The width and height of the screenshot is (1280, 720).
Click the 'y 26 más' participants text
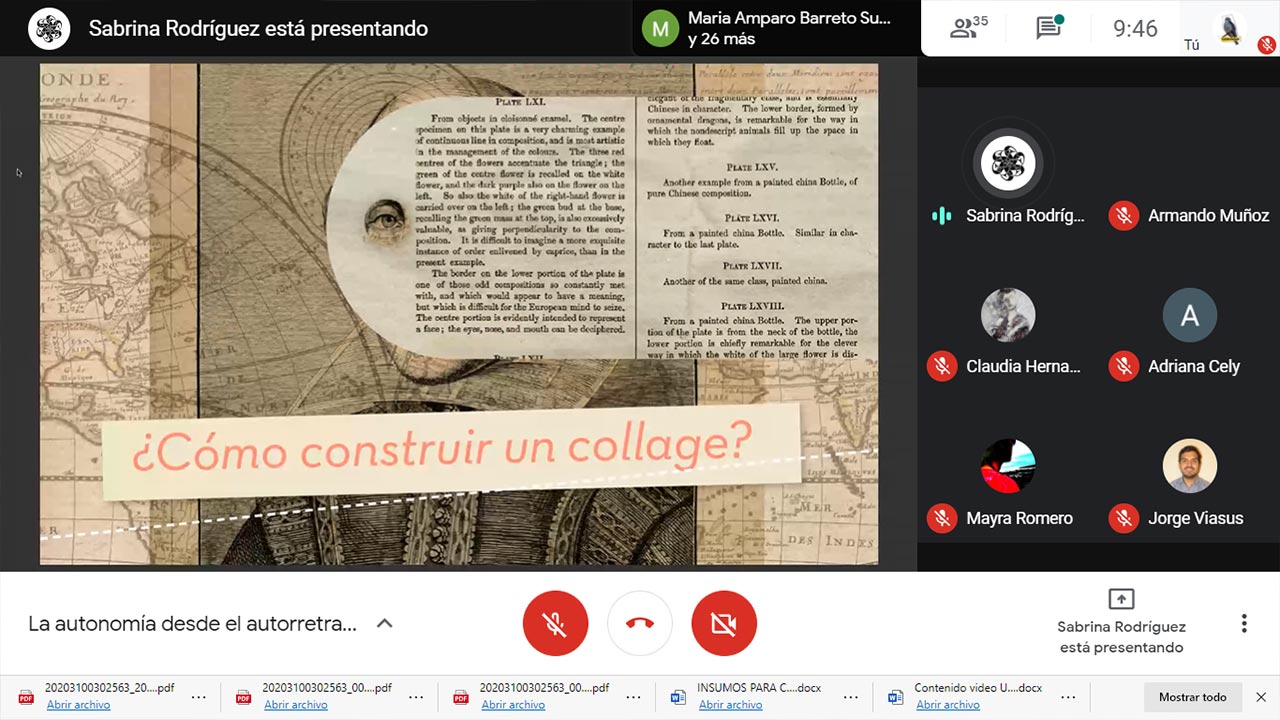[x=722, y=39]
